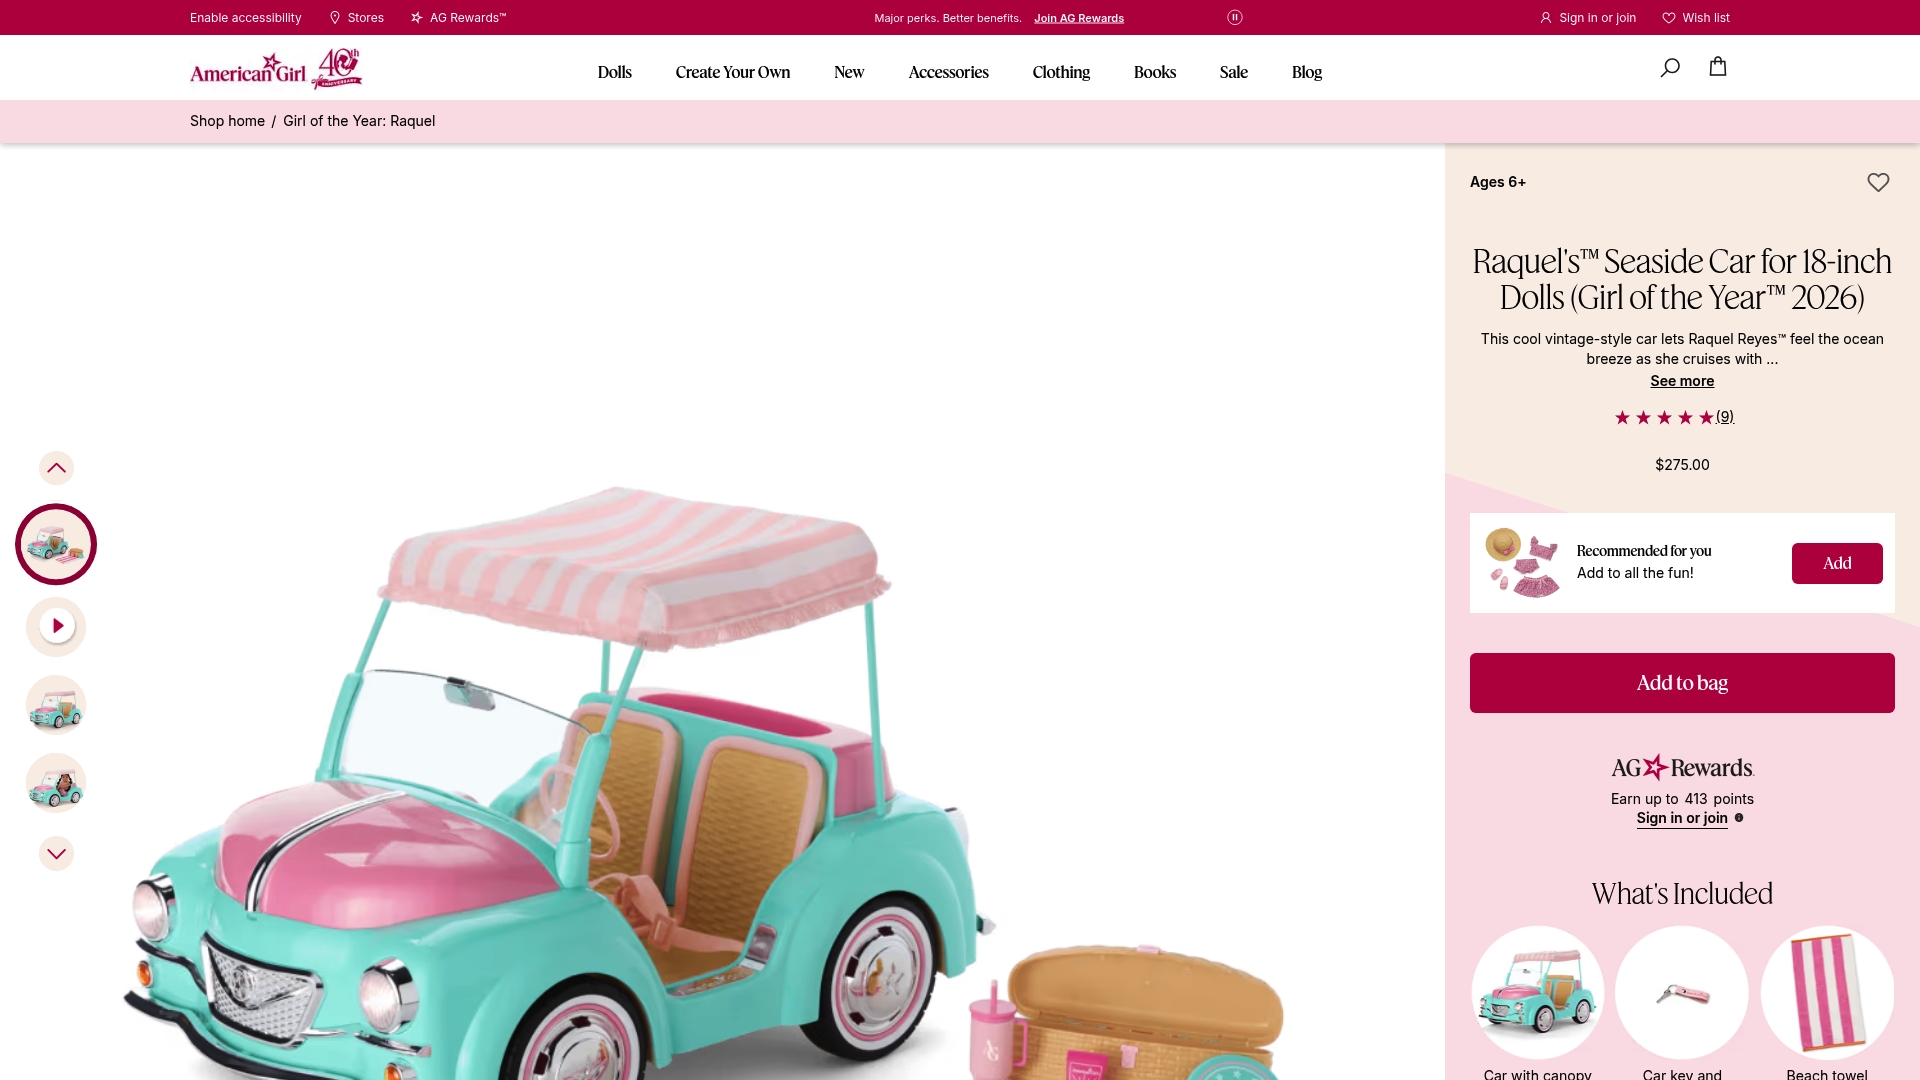Open the Clothing menu
Viewport: 1920px width, 1080px height.
(1061, 72)
